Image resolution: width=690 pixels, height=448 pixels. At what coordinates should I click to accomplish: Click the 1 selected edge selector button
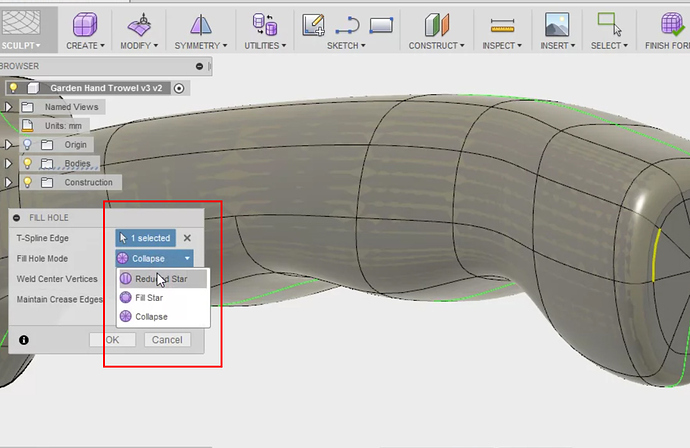[145, 238]
